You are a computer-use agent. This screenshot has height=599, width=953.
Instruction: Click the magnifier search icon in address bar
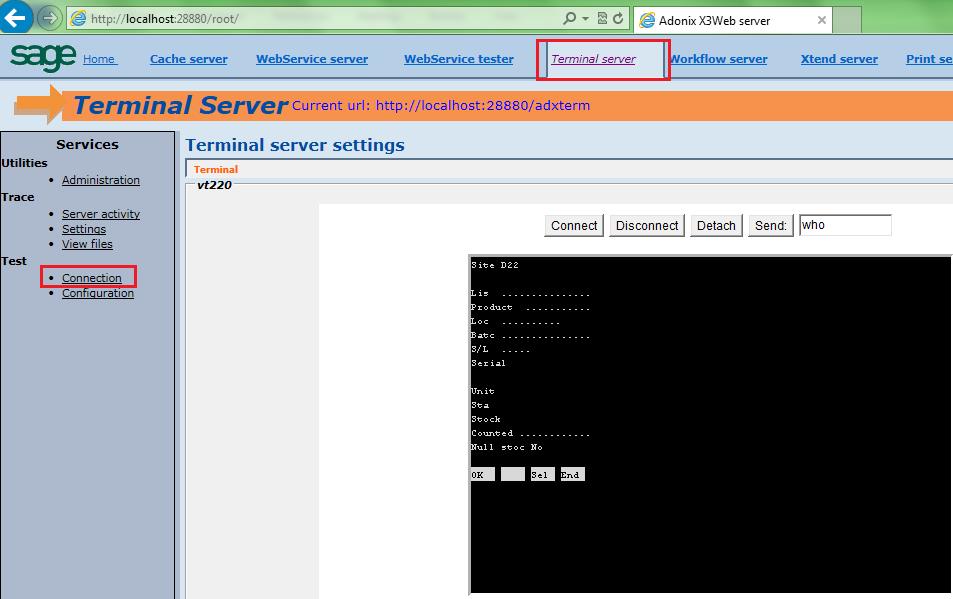point(569,18)
